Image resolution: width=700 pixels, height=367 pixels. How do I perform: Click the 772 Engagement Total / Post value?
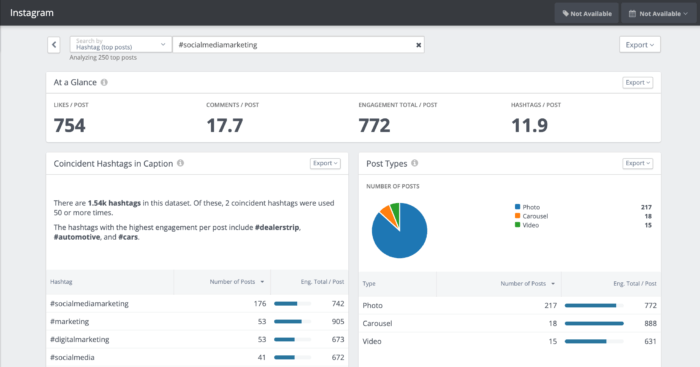374,125
